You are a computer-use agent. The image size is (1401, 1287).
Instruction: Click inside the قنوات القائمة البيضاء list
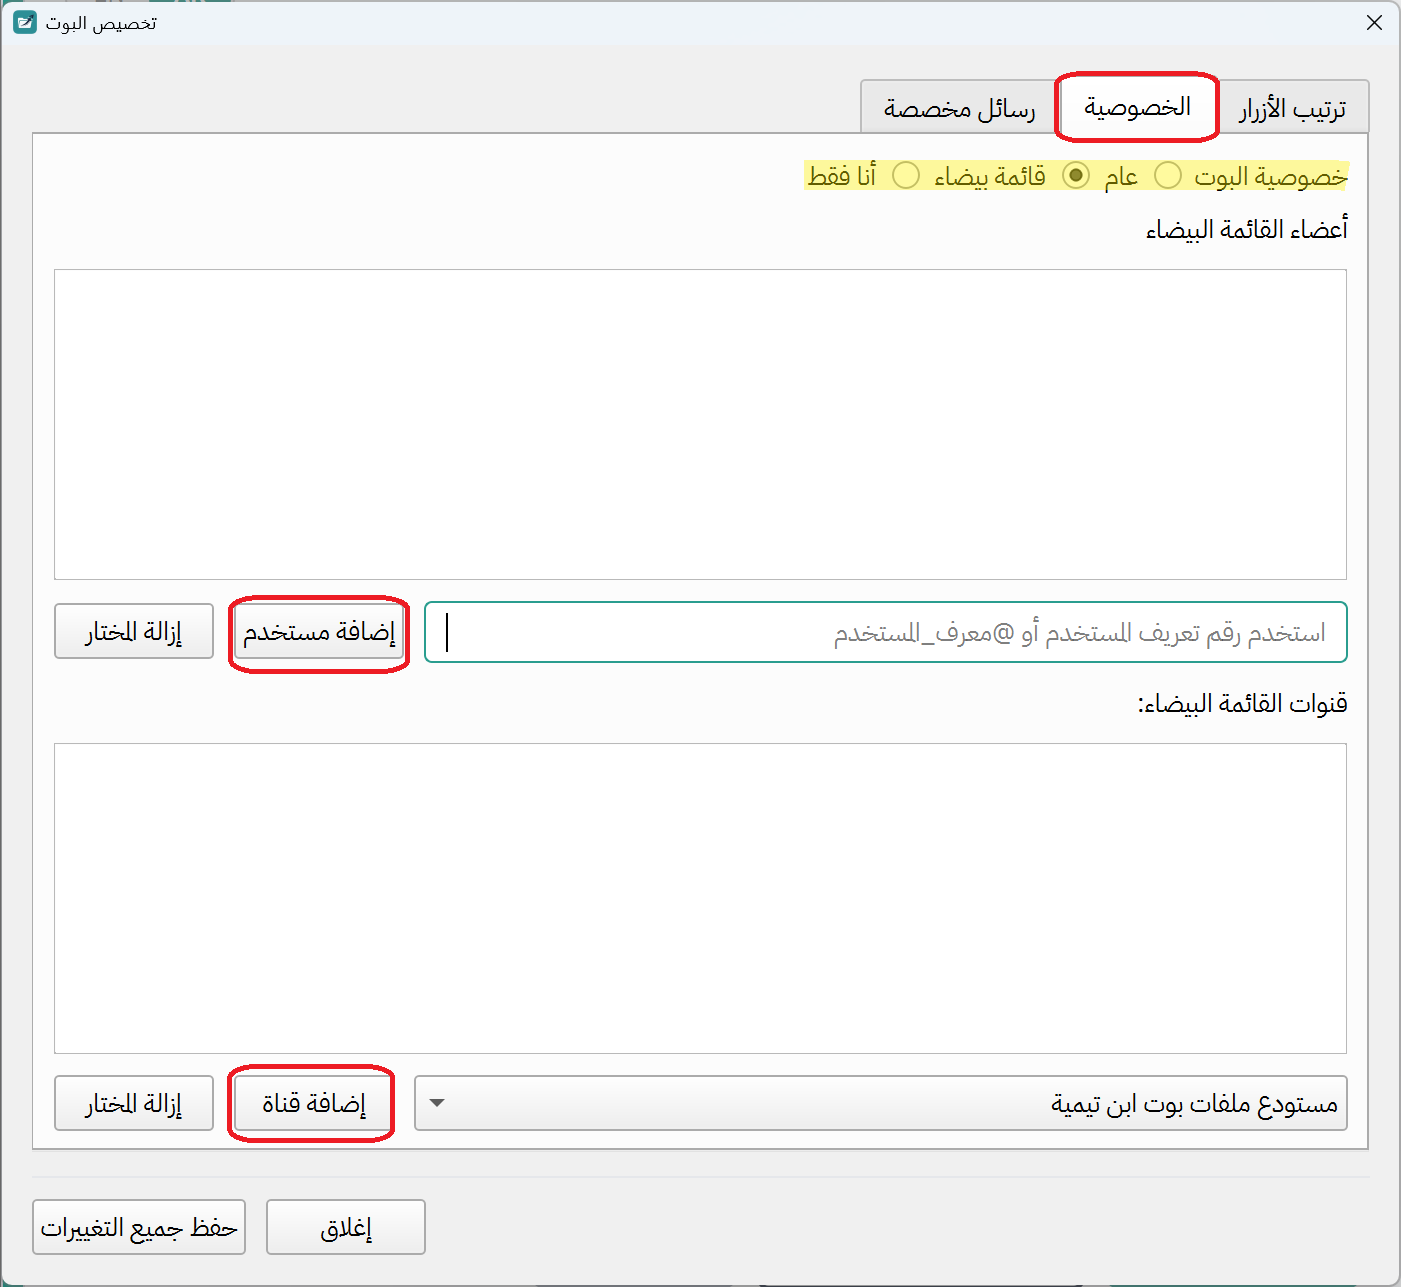click(700, 900)
